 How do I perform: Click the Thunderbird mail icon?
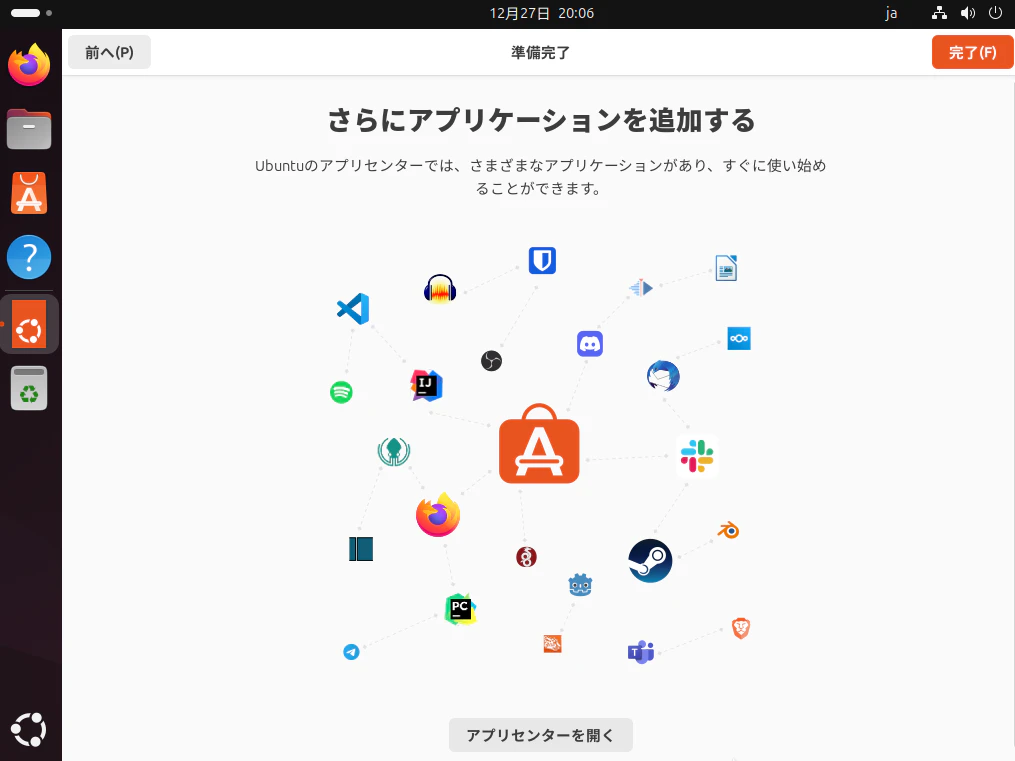(664, 376)
